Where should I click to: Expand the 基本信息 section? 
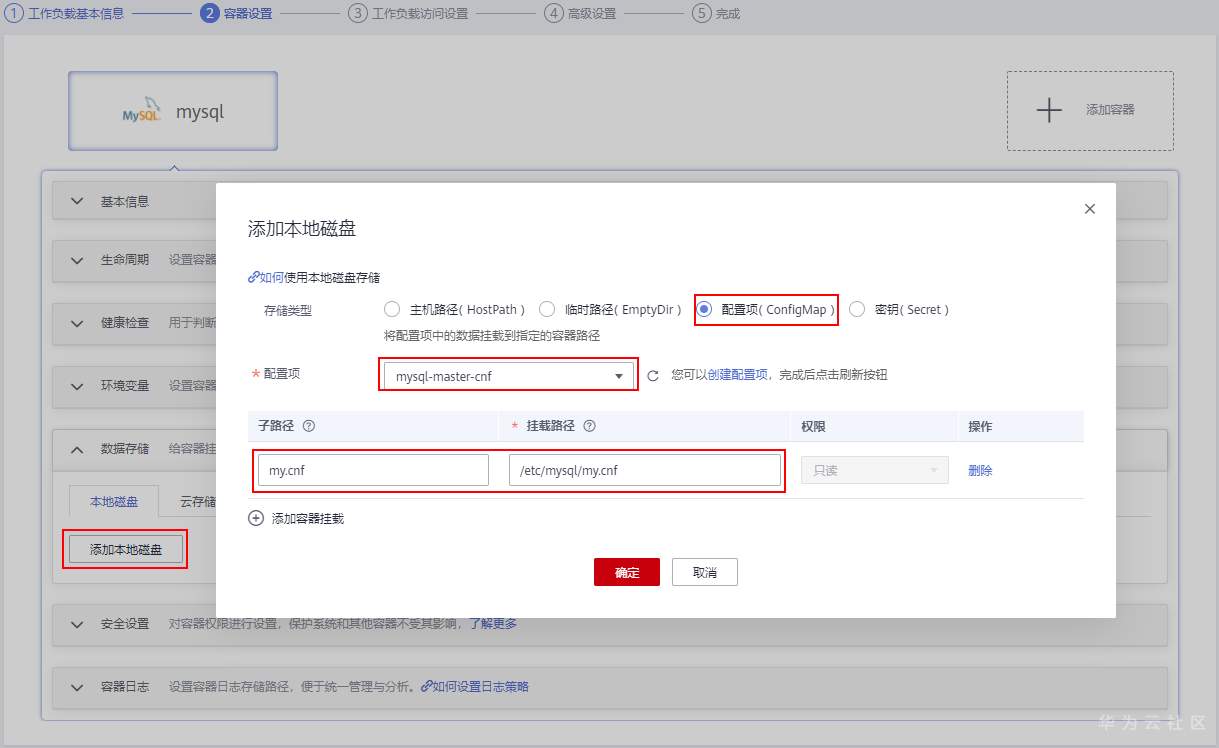78,201
